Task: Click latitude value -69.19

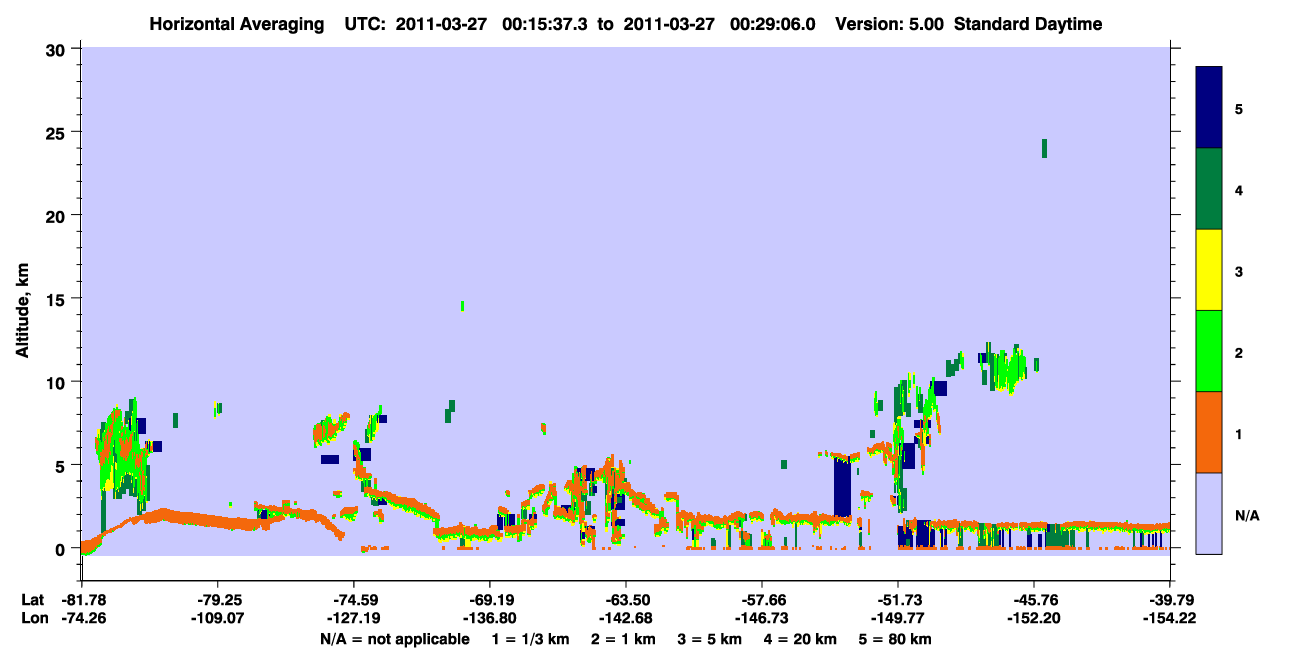Action: coord(490,599)
